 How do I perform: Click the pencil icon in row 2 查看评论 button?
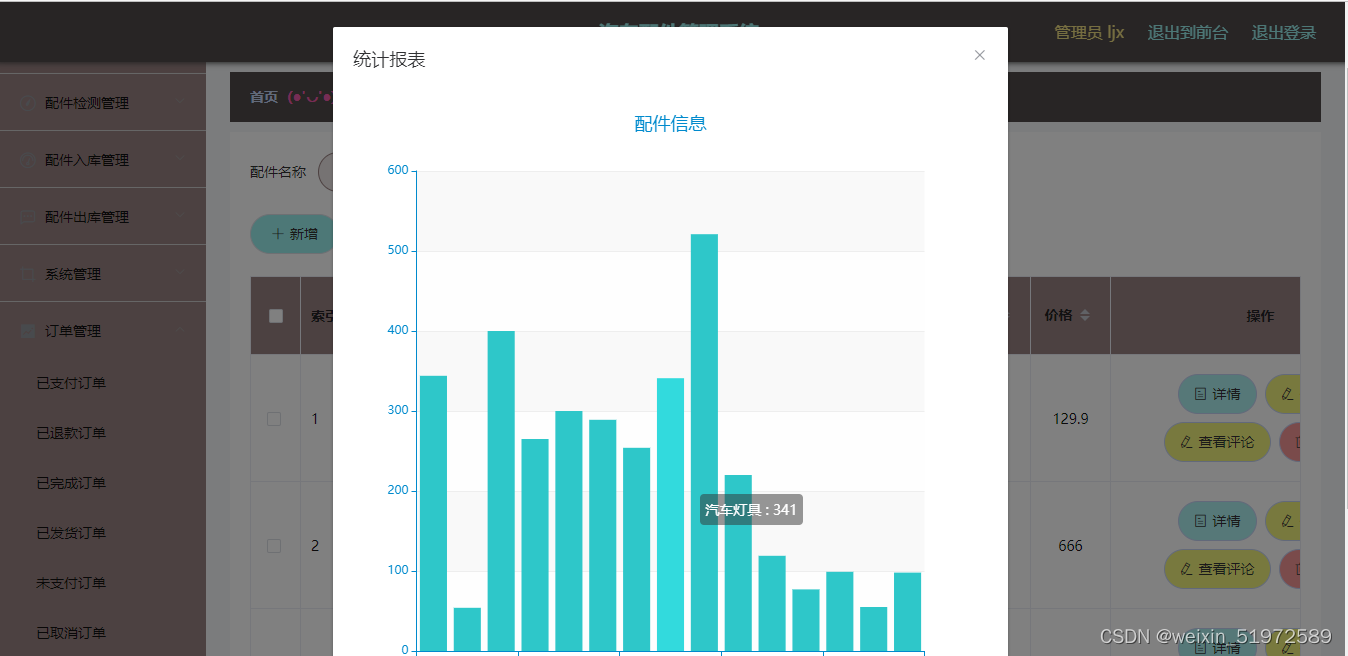tap(1186, 569)
